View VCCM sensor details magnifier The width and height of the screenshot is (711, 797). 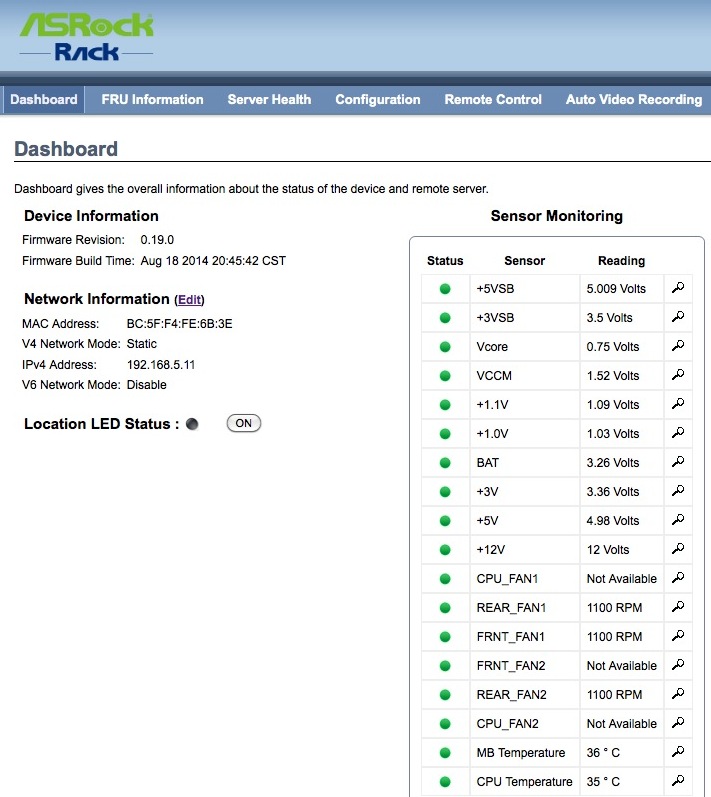pyautogui.click(x=678, y=375)
